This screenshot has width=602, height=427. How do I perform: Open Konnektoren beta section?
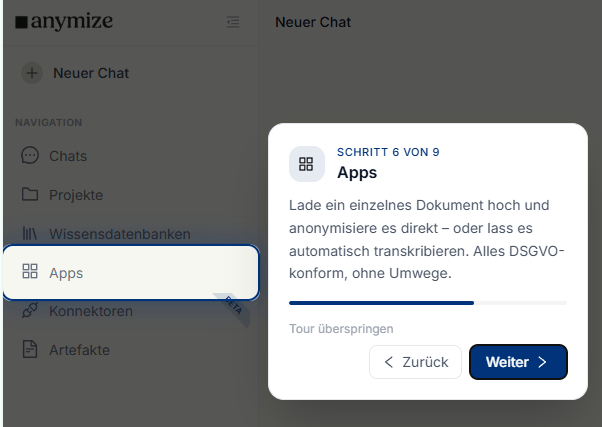[x=91, y=311]
